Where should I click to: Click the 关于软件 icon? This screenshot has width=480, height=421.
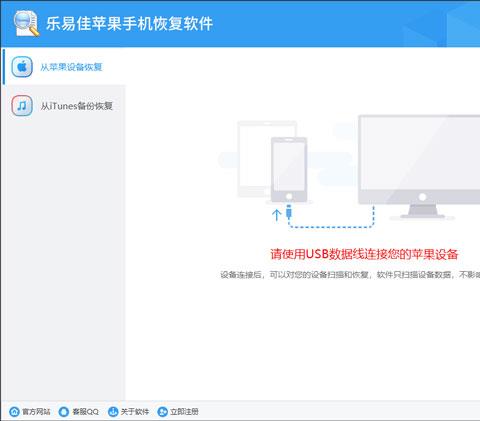[113, 412]
